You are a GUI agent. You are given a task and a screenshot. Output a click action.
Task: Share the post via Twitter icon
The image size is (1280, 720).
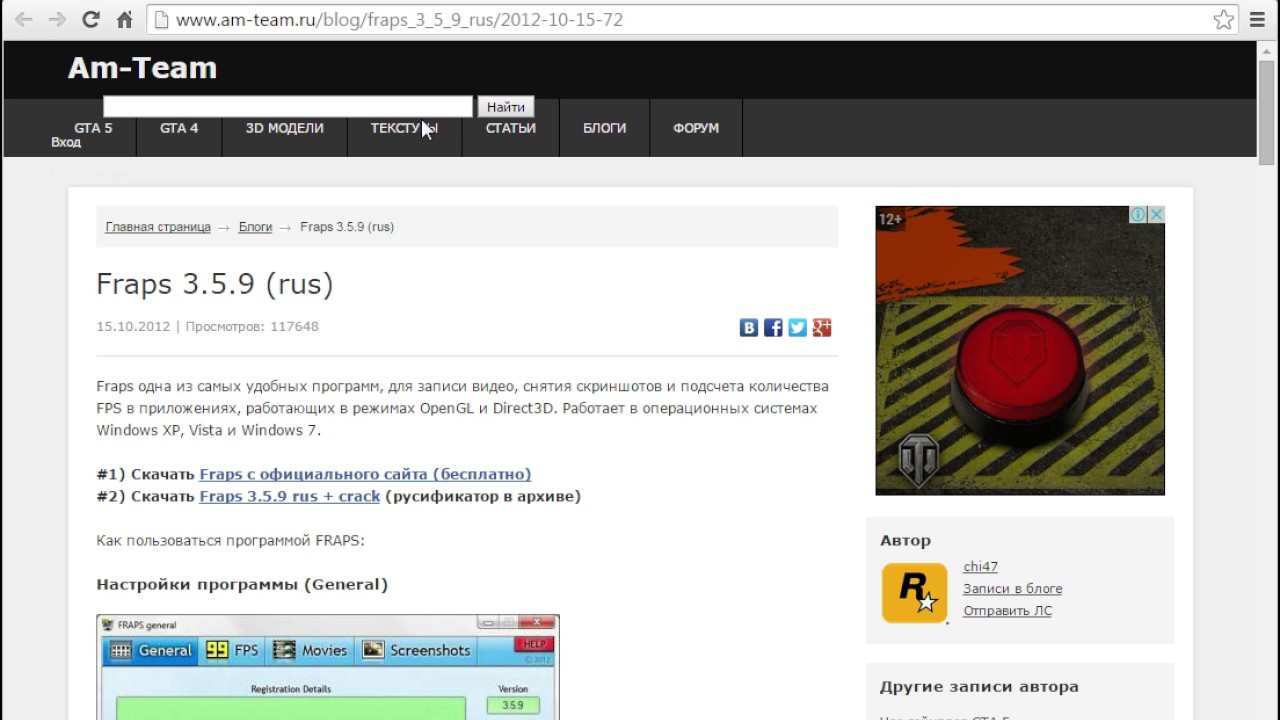click(797, 327)
